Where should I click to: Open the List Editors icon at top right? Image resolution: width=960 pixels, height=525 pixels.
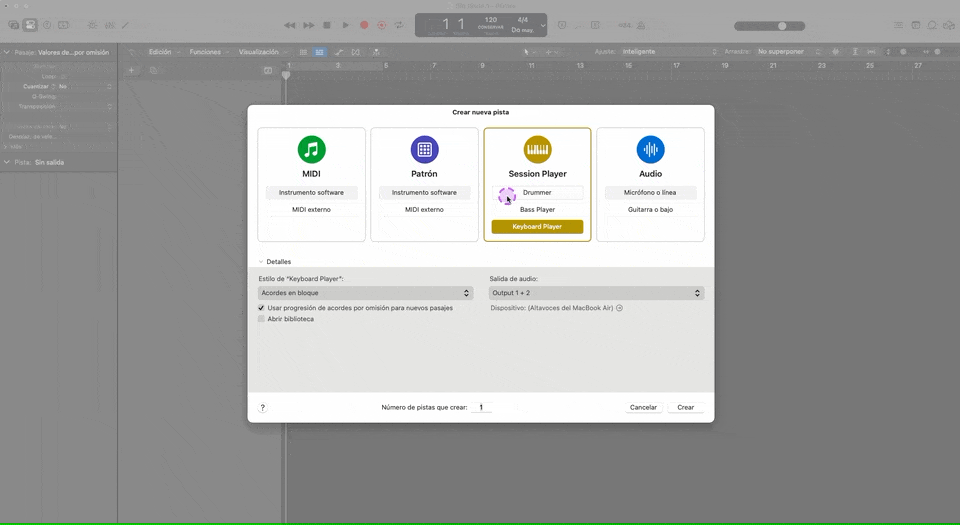[898, 25]
